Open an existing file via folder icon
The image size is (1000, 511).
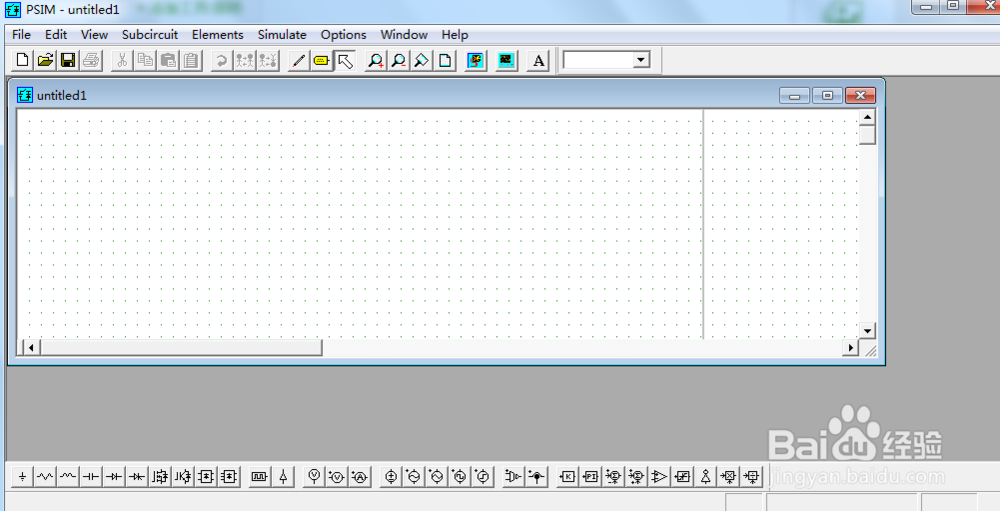45,61
